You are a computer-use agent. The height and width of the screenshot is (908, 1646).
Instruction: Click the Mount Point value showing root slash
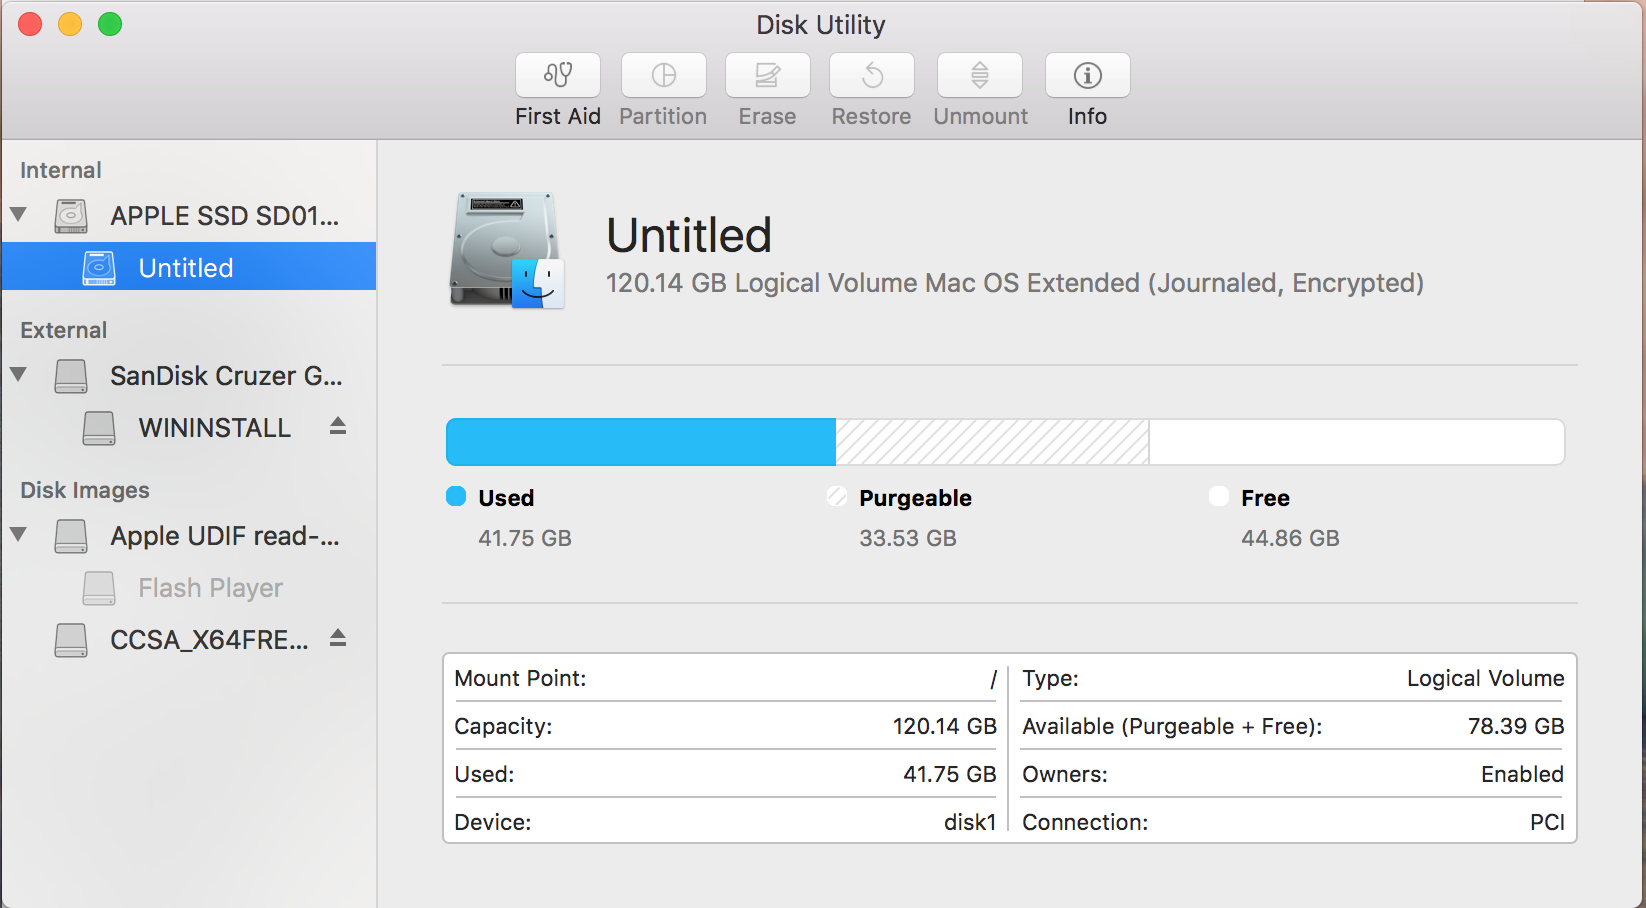click(990, 678)
